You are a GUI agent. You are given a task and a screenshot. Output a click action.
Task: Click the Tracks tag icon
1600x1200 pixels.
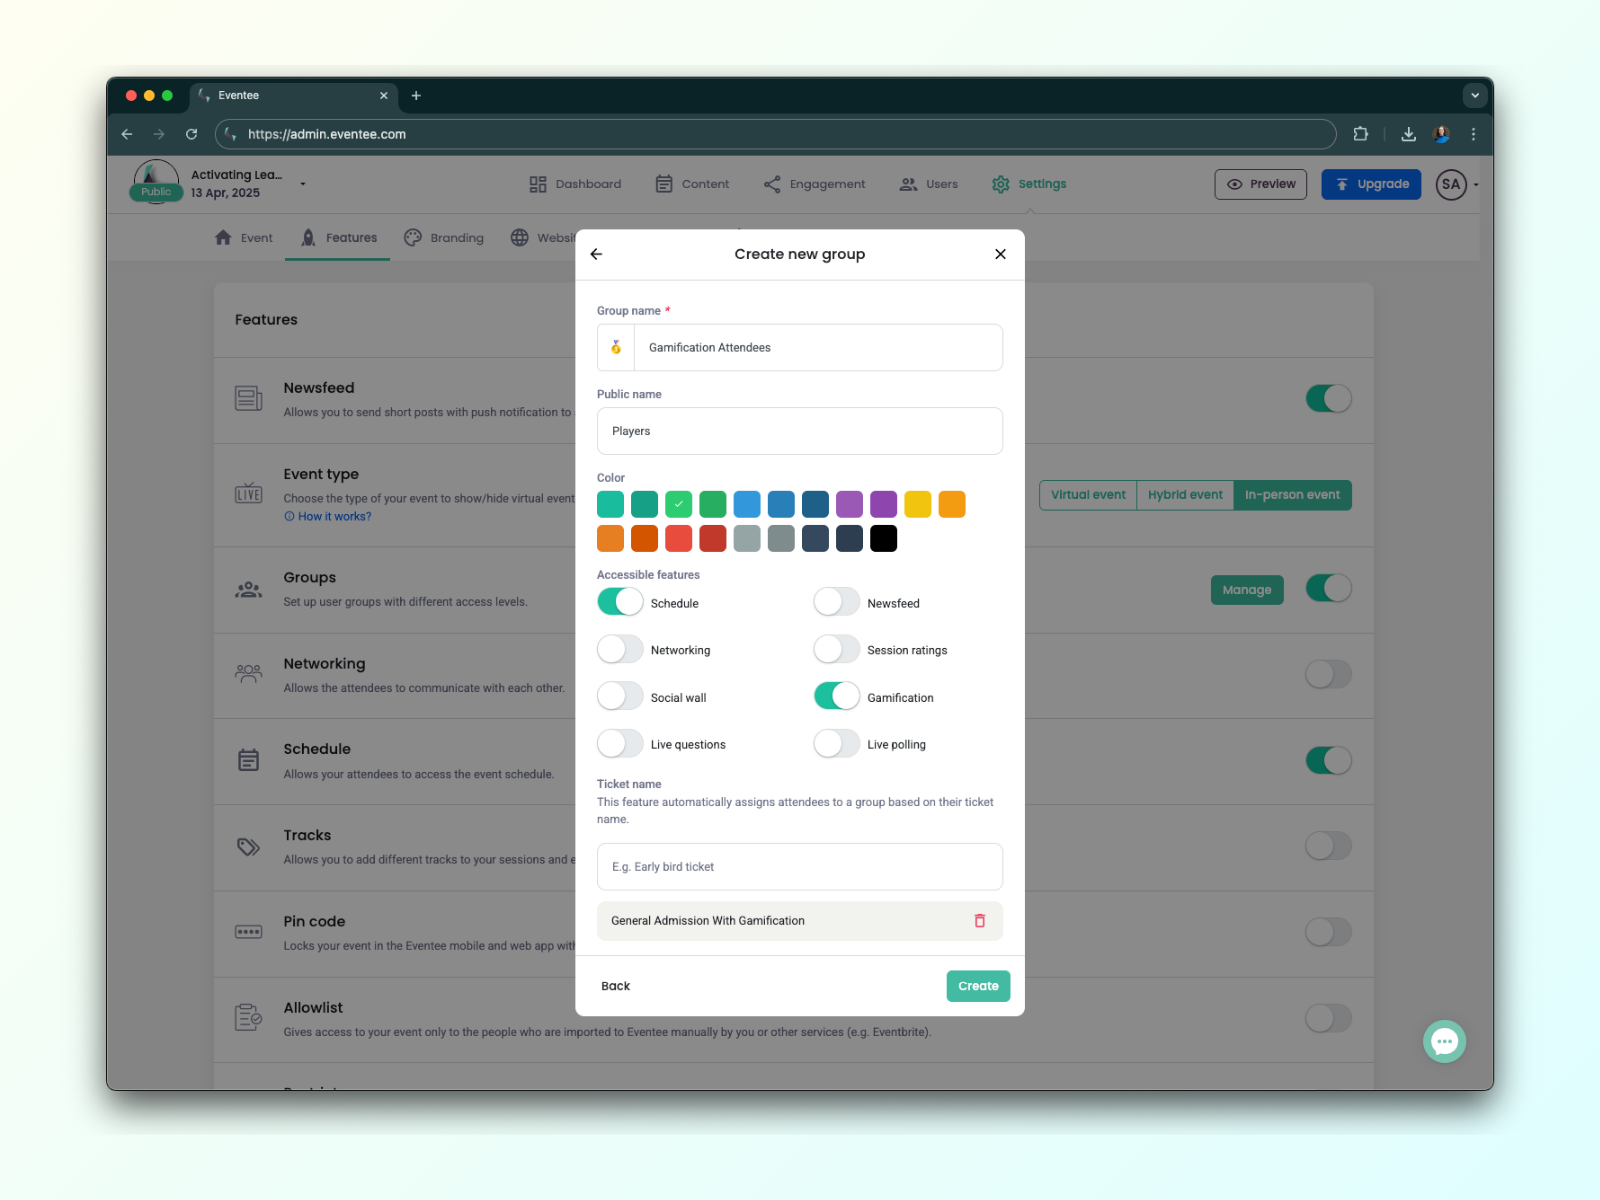[248, 847]
